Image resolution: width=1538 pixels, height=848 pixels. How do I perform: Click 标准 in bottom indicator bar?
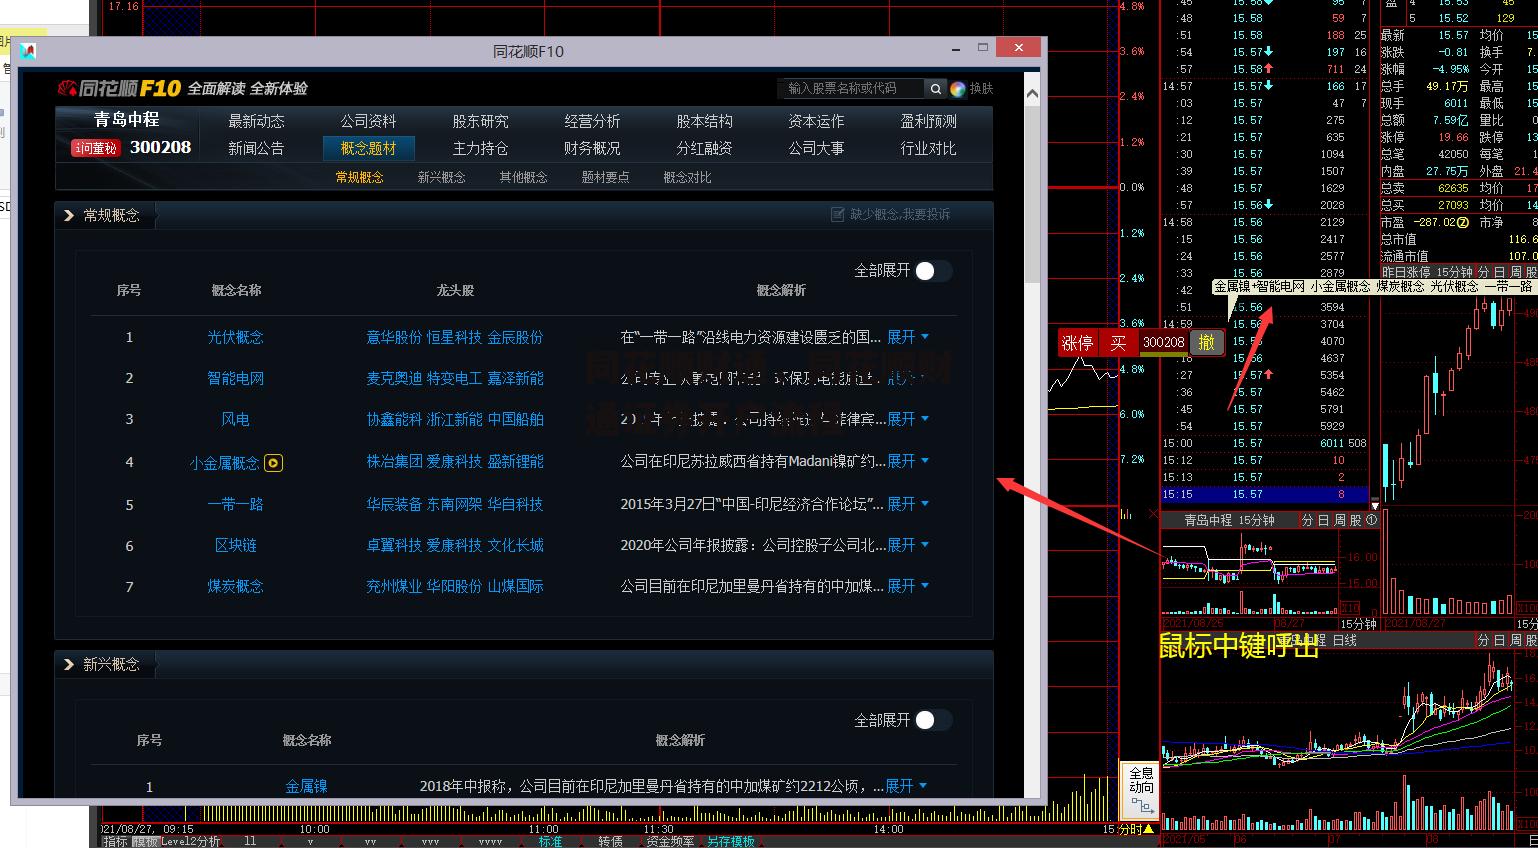coord(550,841)
